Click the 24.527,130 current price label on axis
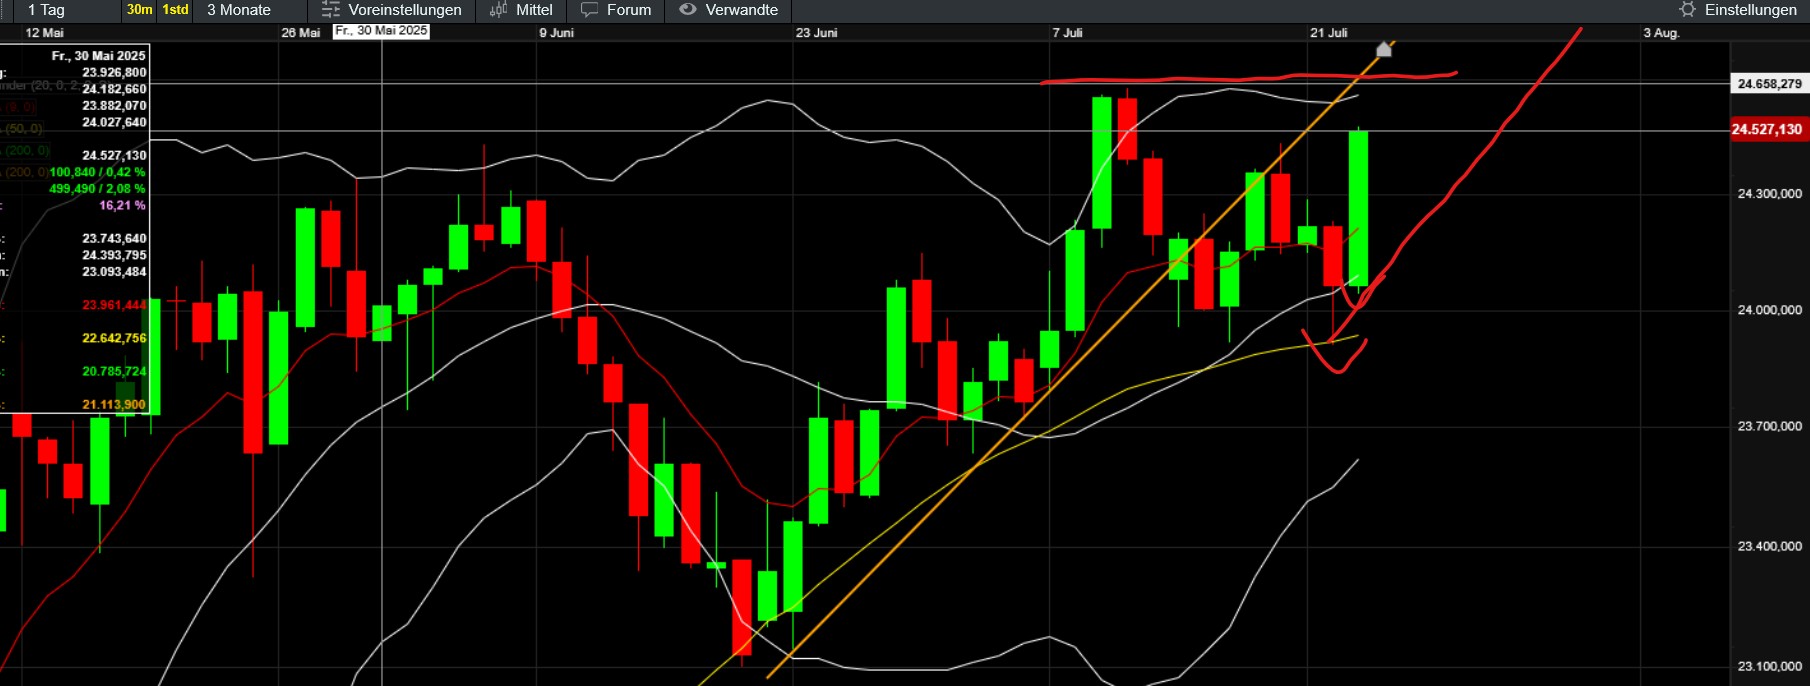 pos(1767,129)
